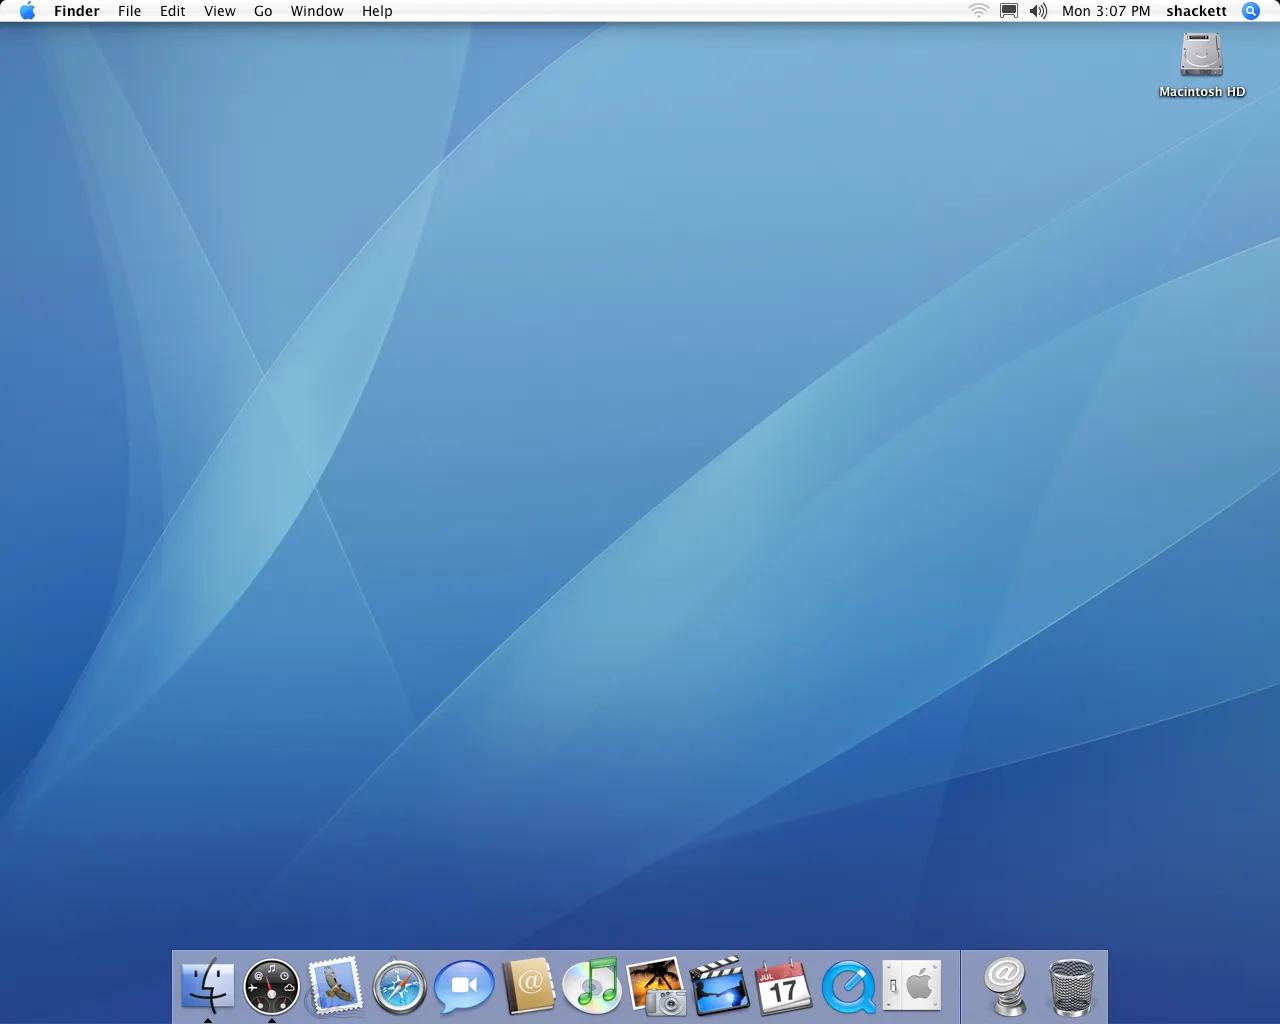Open the Trash

(x=1070, y=986)
